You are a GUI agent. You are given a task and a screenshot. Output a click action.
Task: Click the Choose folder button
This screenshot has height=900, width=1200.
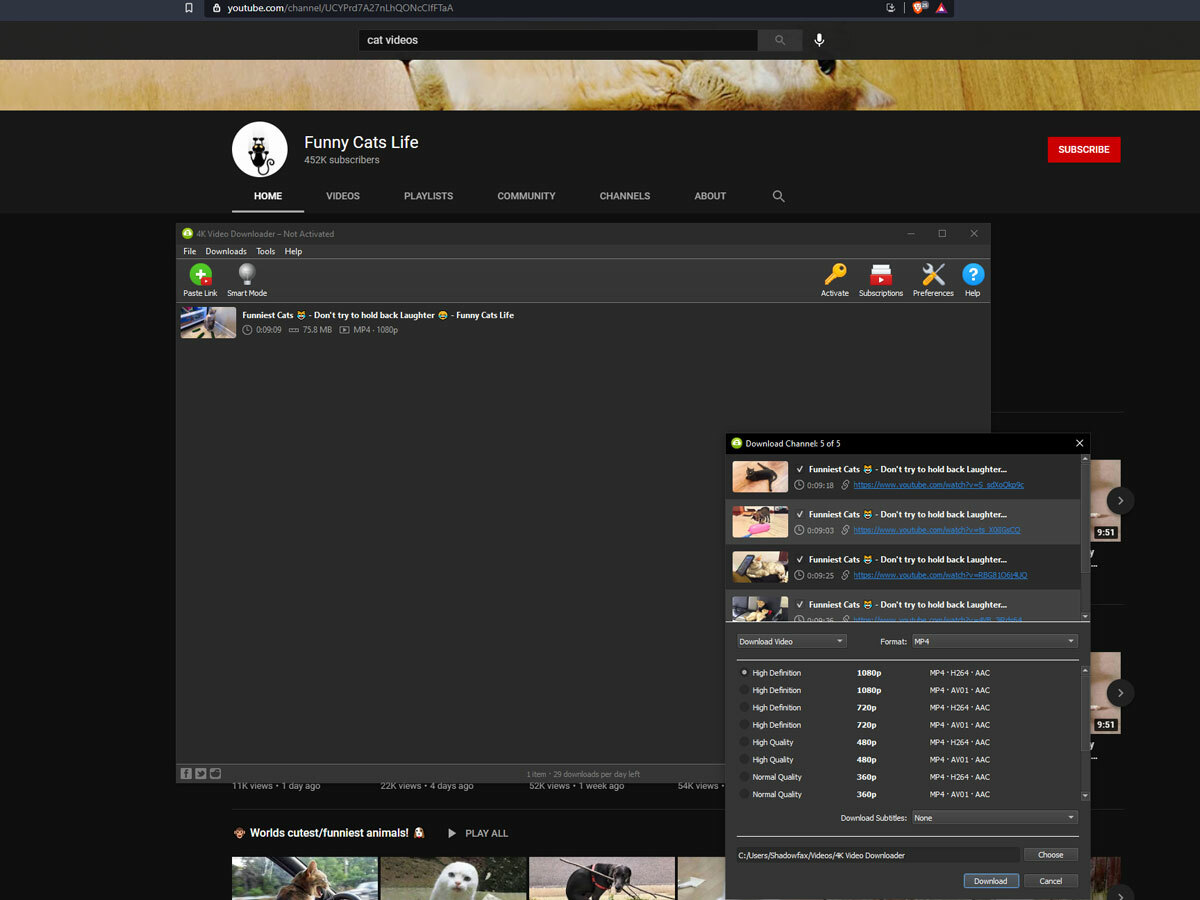pos(1051,855)
